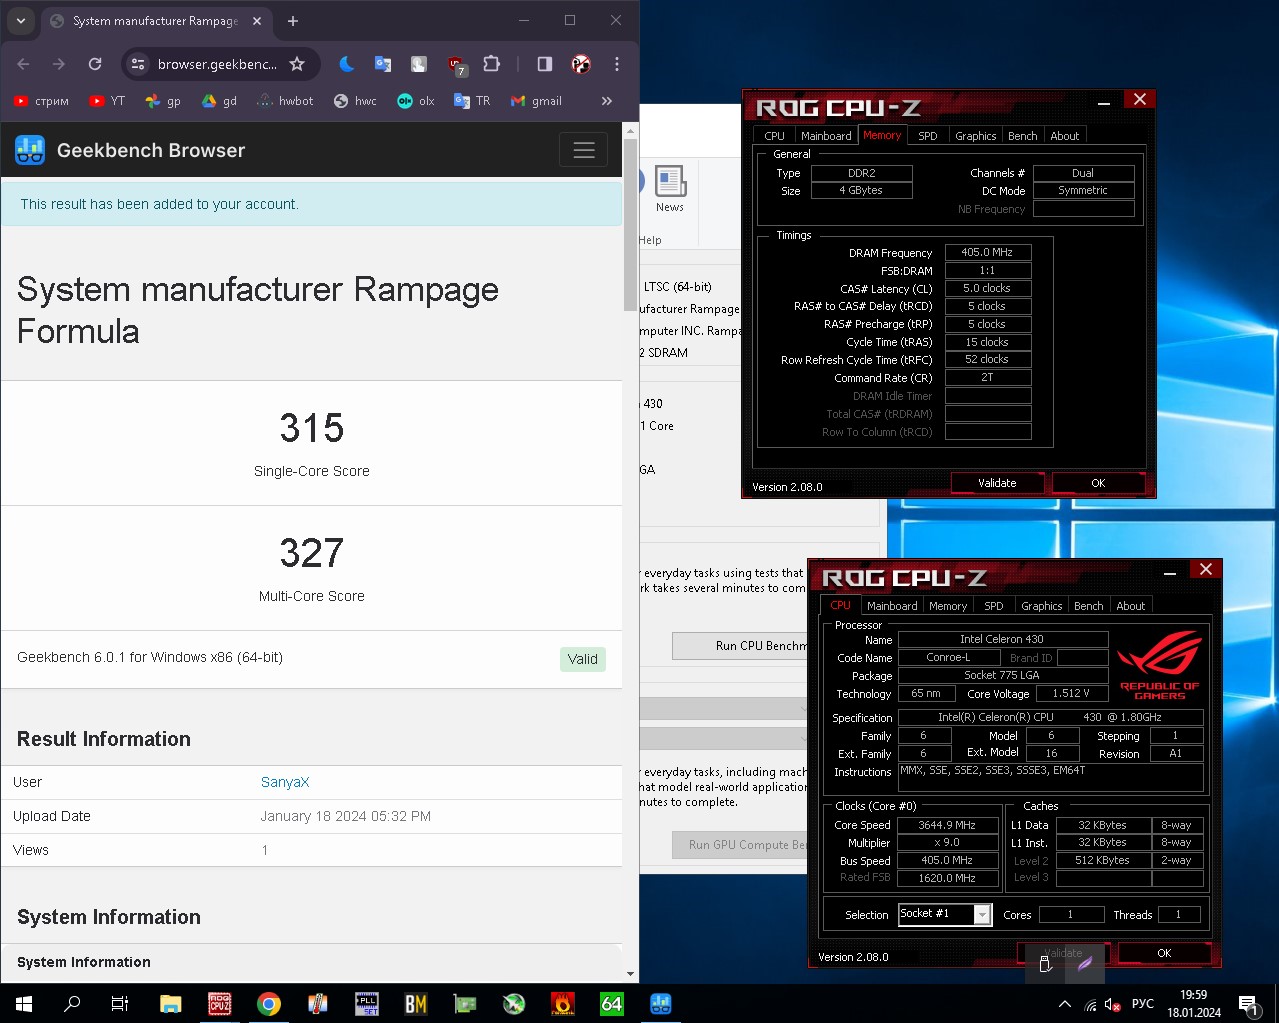Click the muted volume tray icon
The image size is (1279, 1023).
pyautogui.click(x=1113, y=1004)
